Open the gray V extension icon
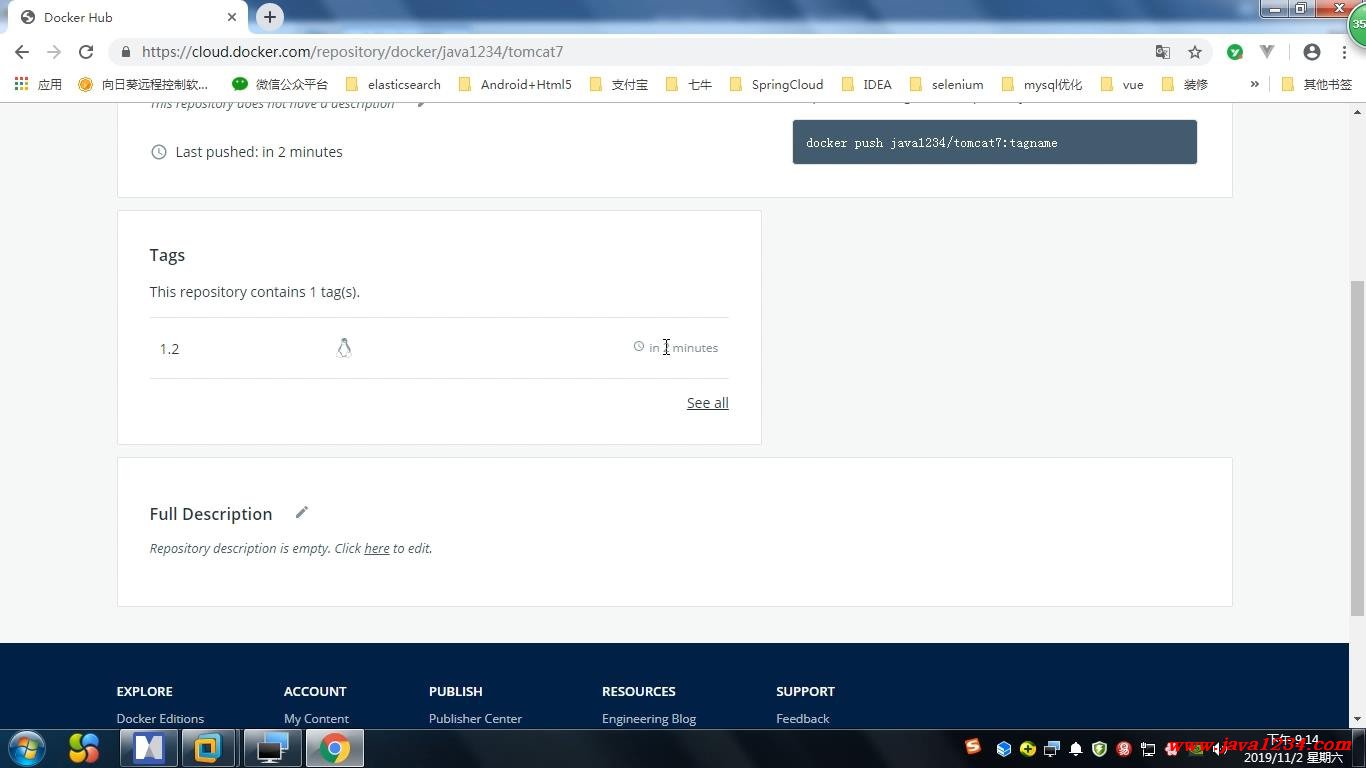Screen dimensions: 1366x768 (x=1267, y=52)
